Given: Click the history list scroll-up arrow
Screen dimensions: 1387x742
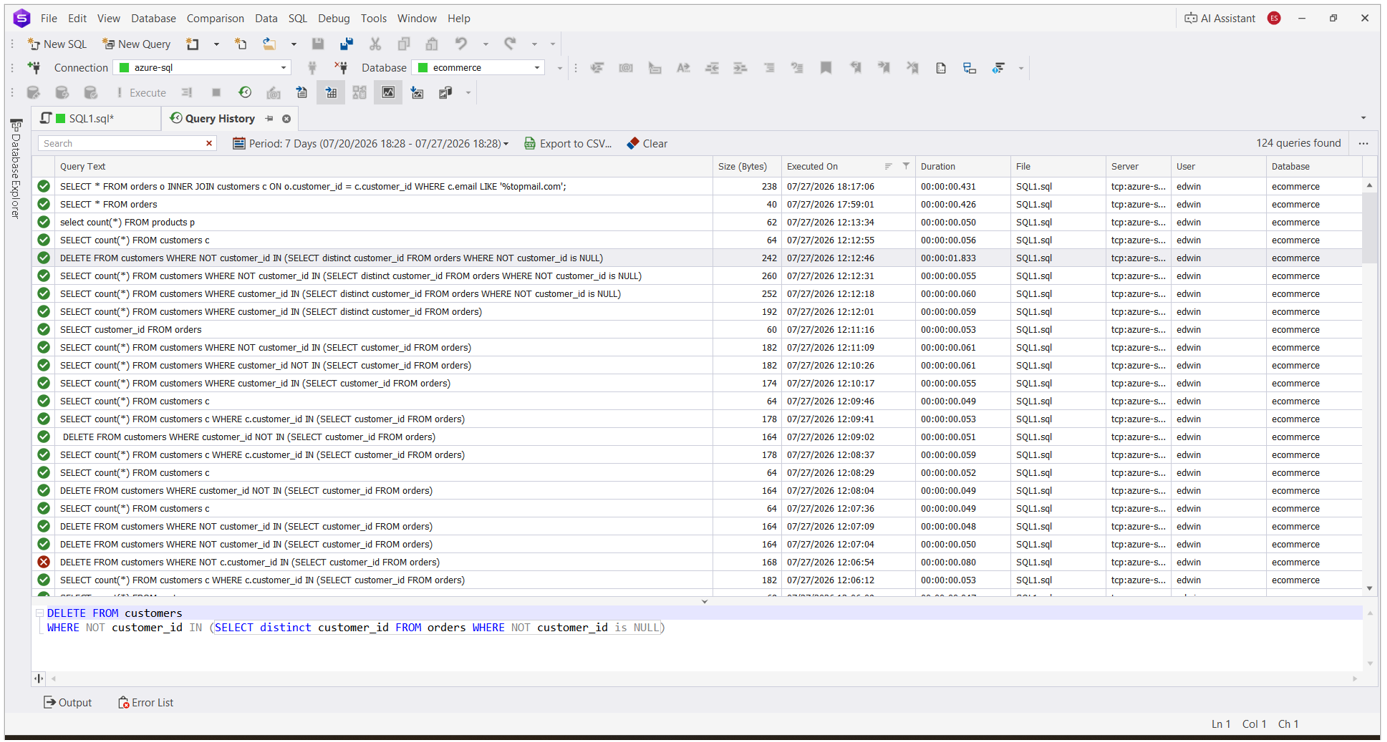Looking at the screenshot, I should (1369, 186).
